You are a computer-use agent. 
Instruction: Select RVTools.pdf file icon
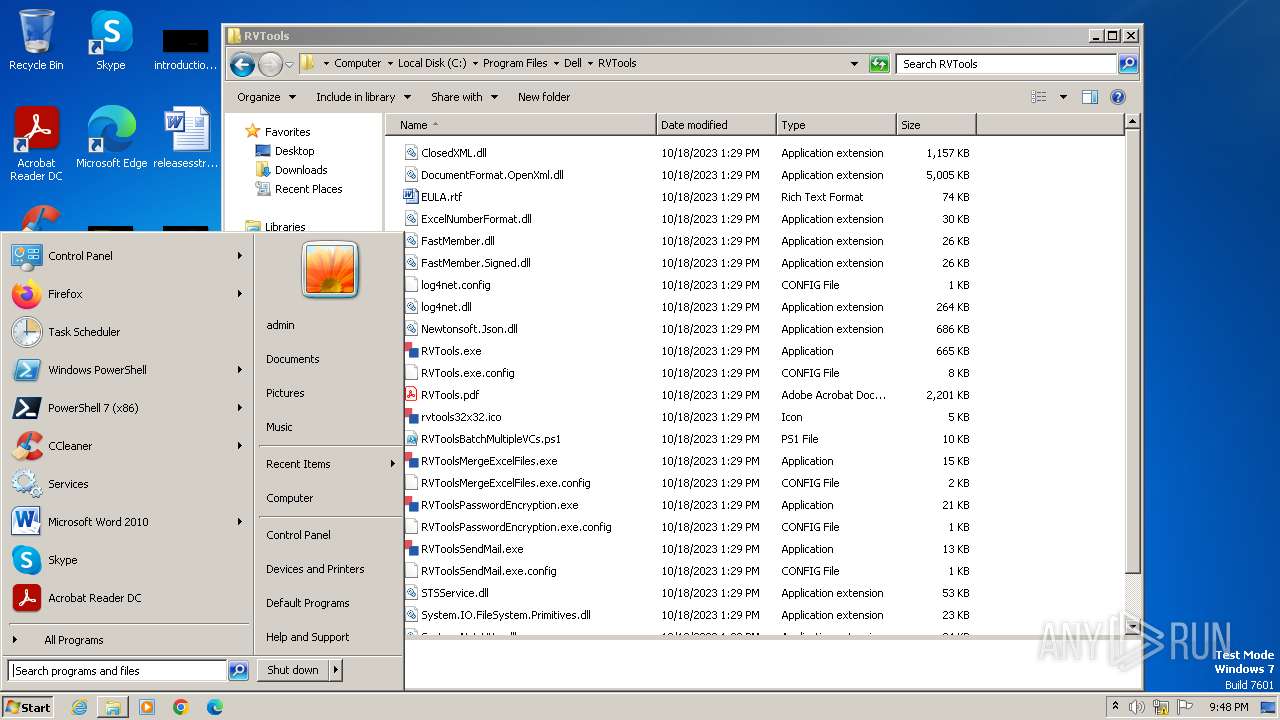tap(411, 395)
